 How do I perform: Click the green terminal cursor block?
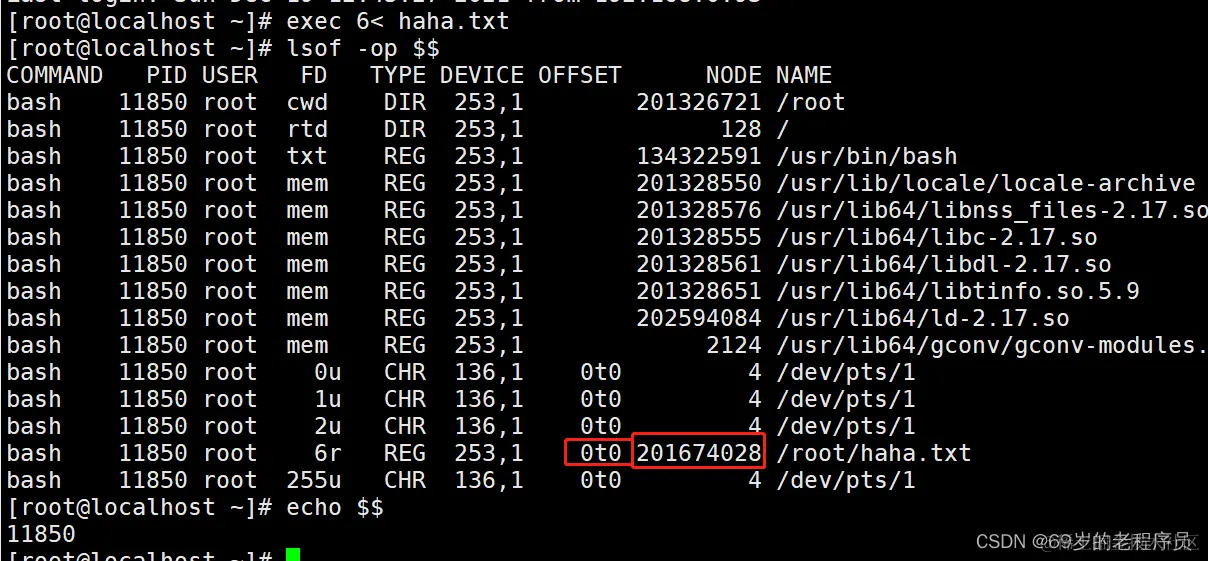[x=293, y=555]
